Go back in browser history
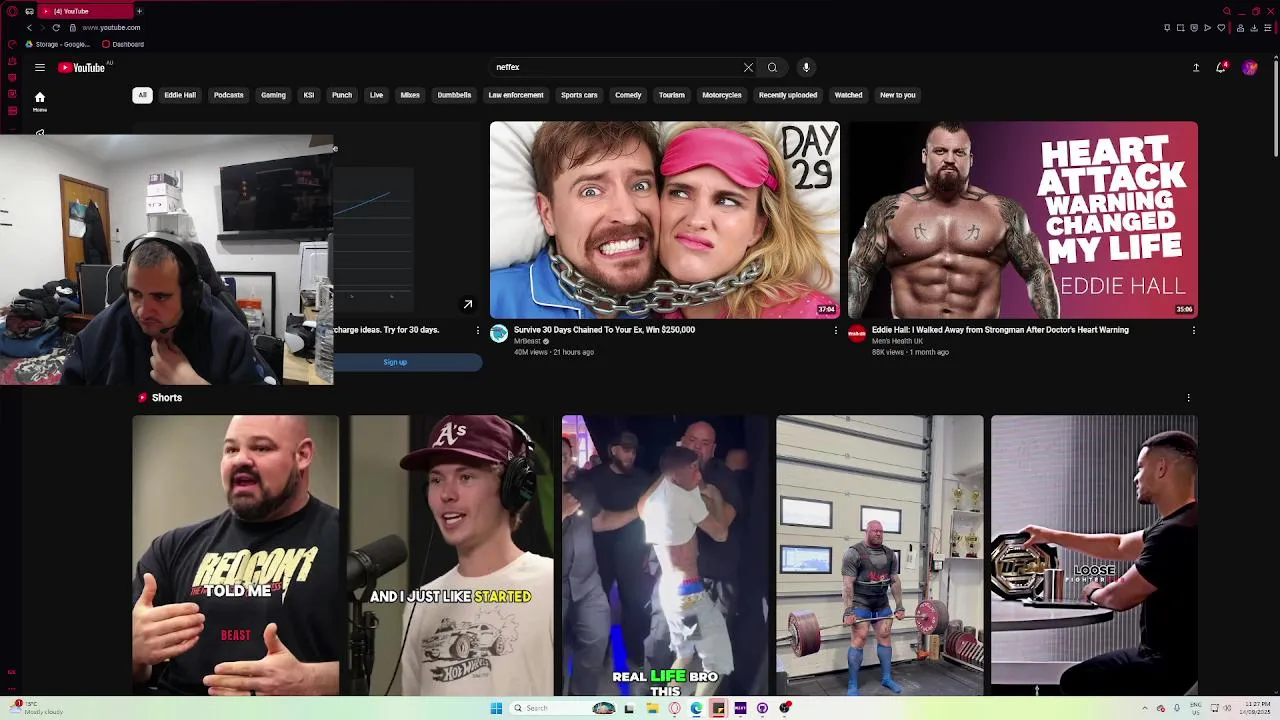Image resolution: width=1280 pixels, height=720 pixels. [29, 27]
